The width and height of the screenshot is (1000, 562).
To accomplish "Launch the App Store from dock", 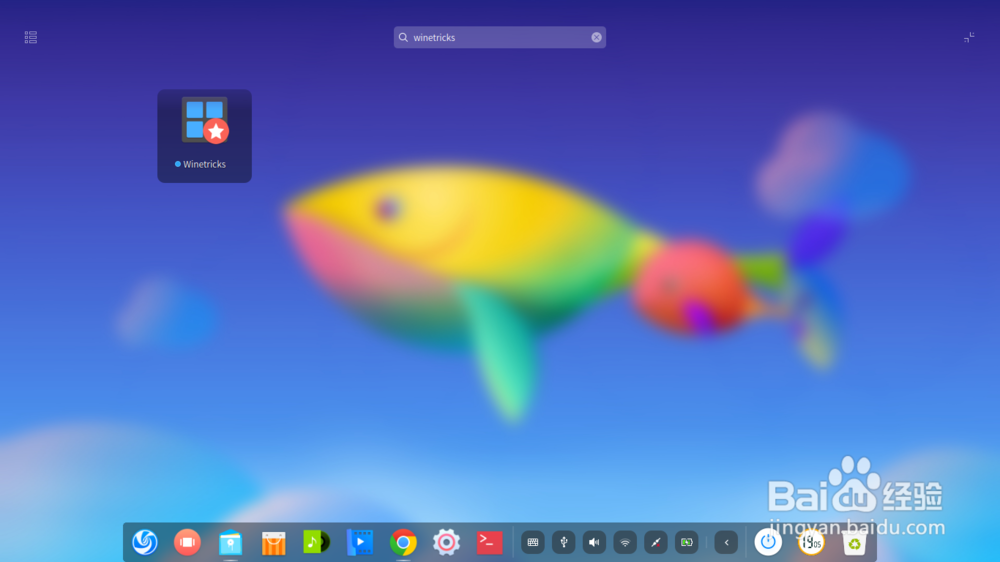I will tap(274, 543).
